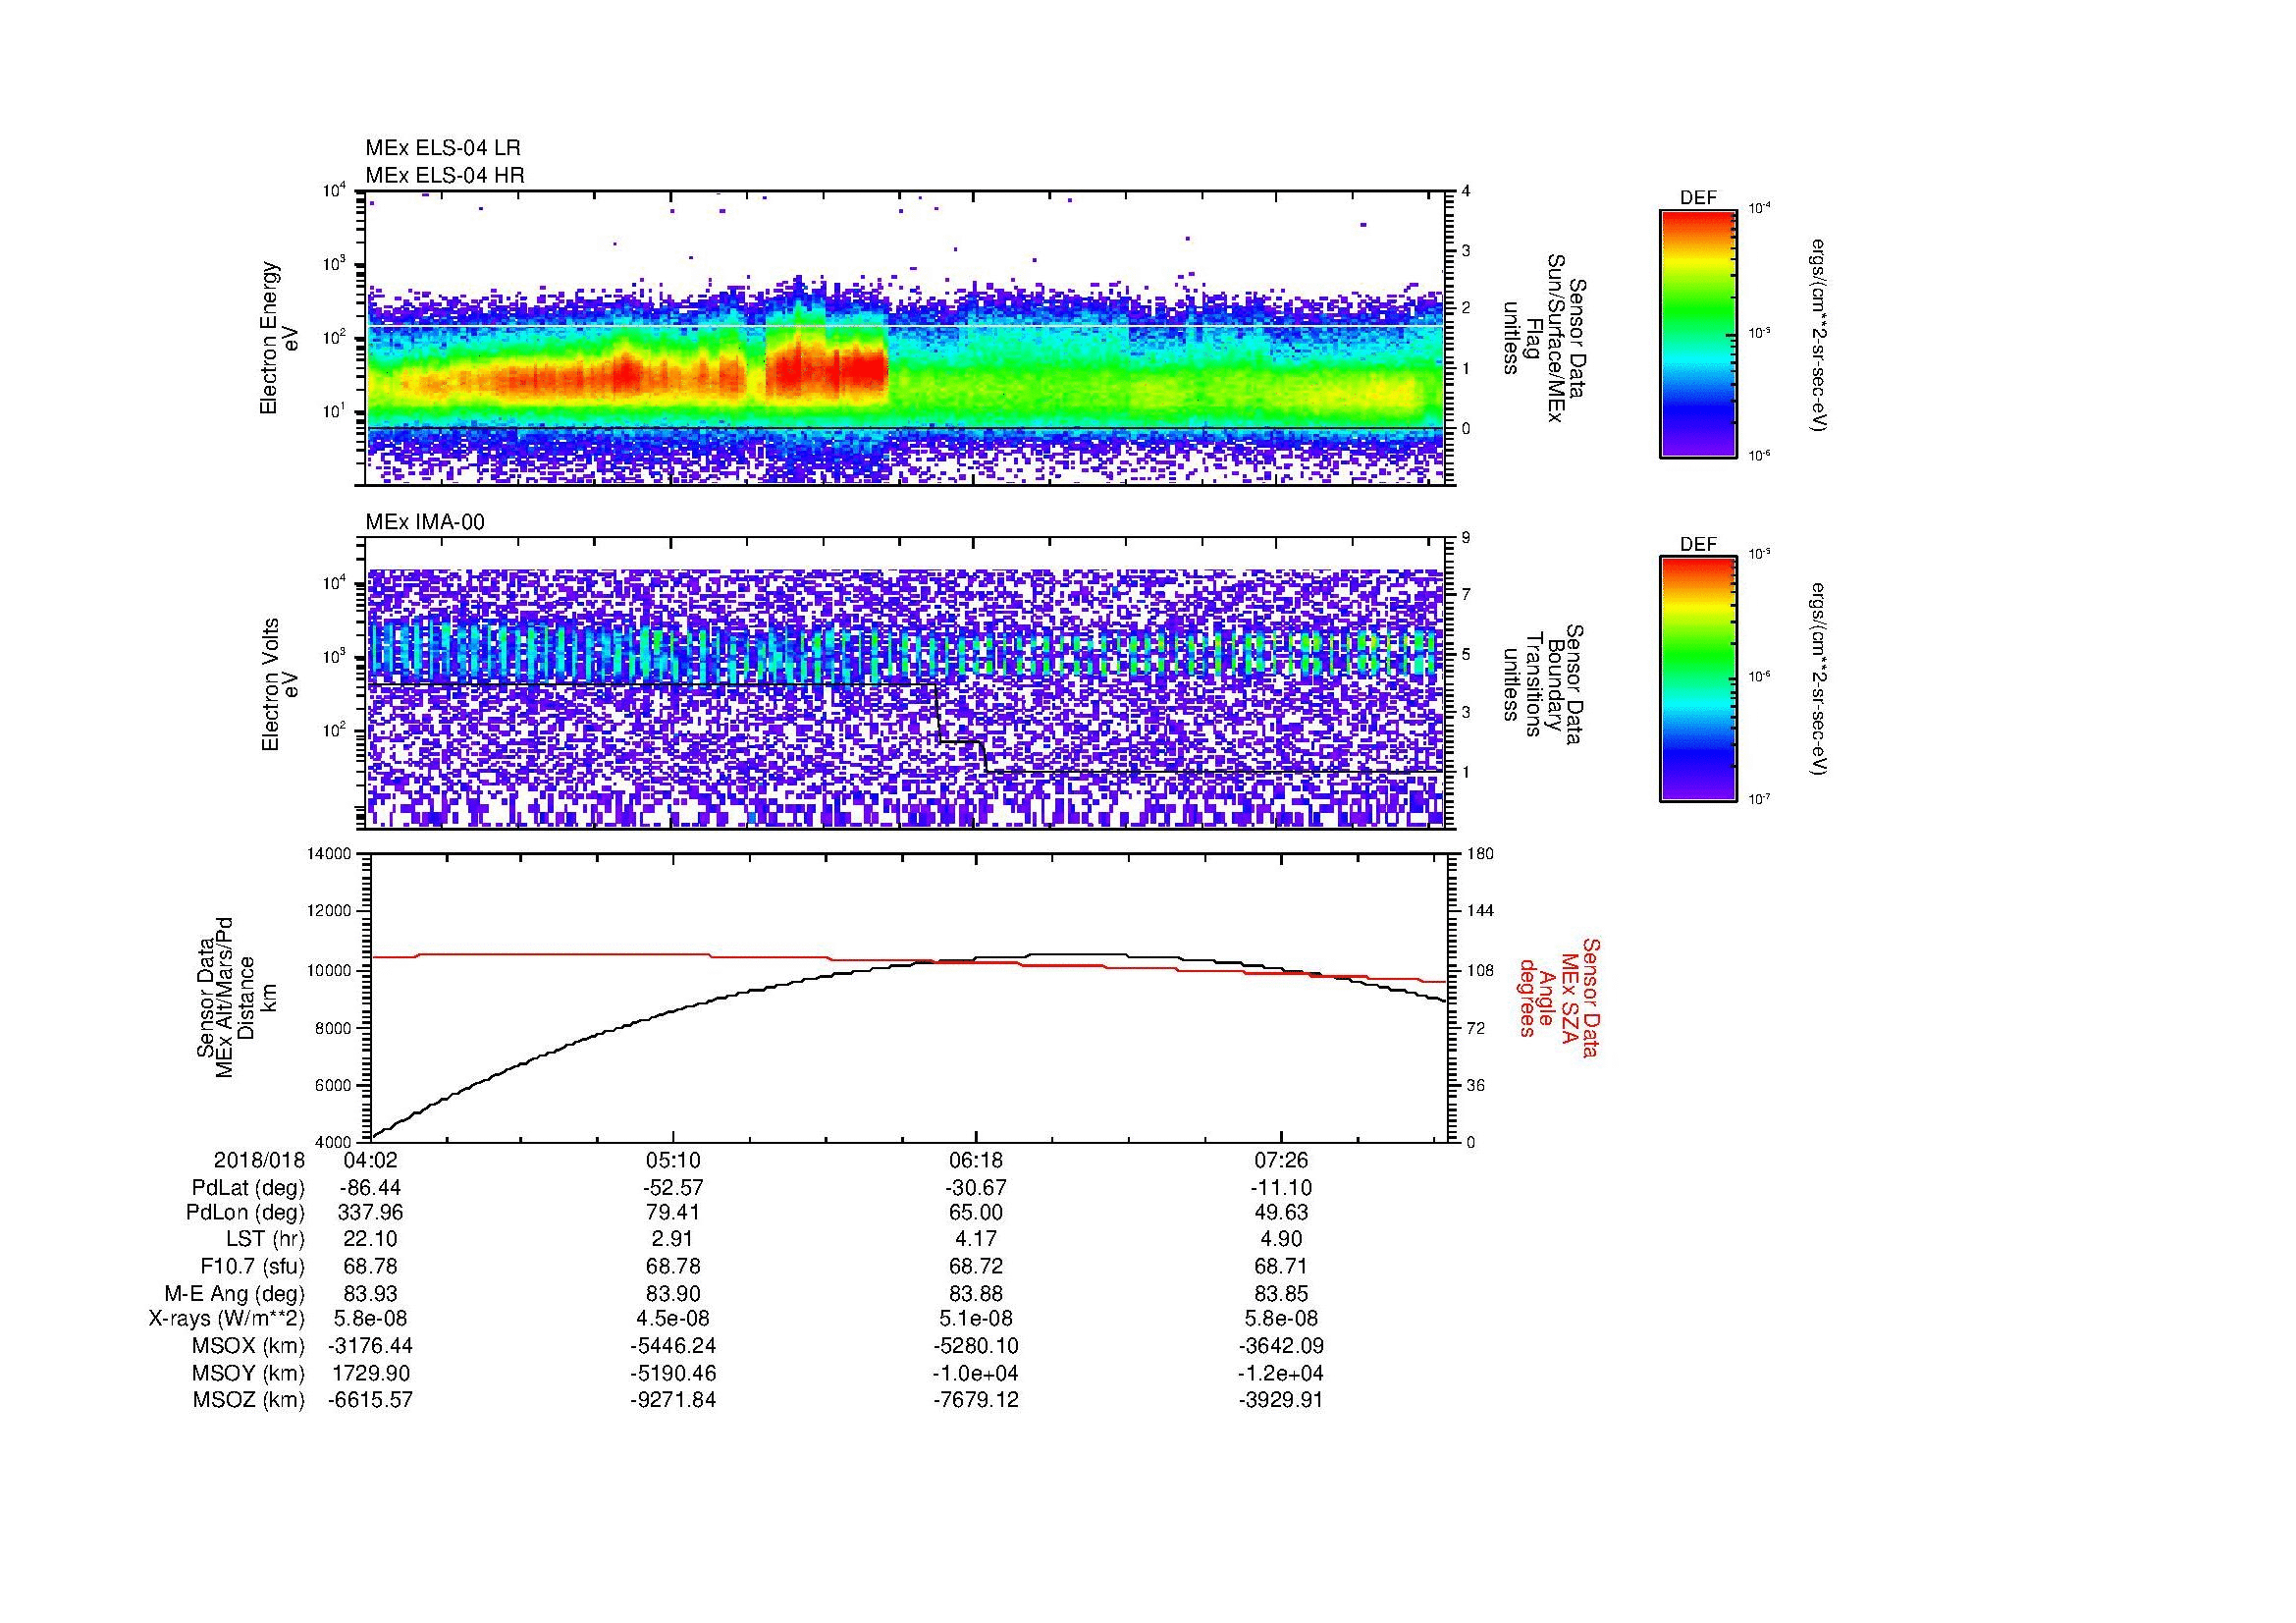Click the M-E Ang value 83.93
2296x1623 pixels.
pyautogui.click(x=371, y=1293)
